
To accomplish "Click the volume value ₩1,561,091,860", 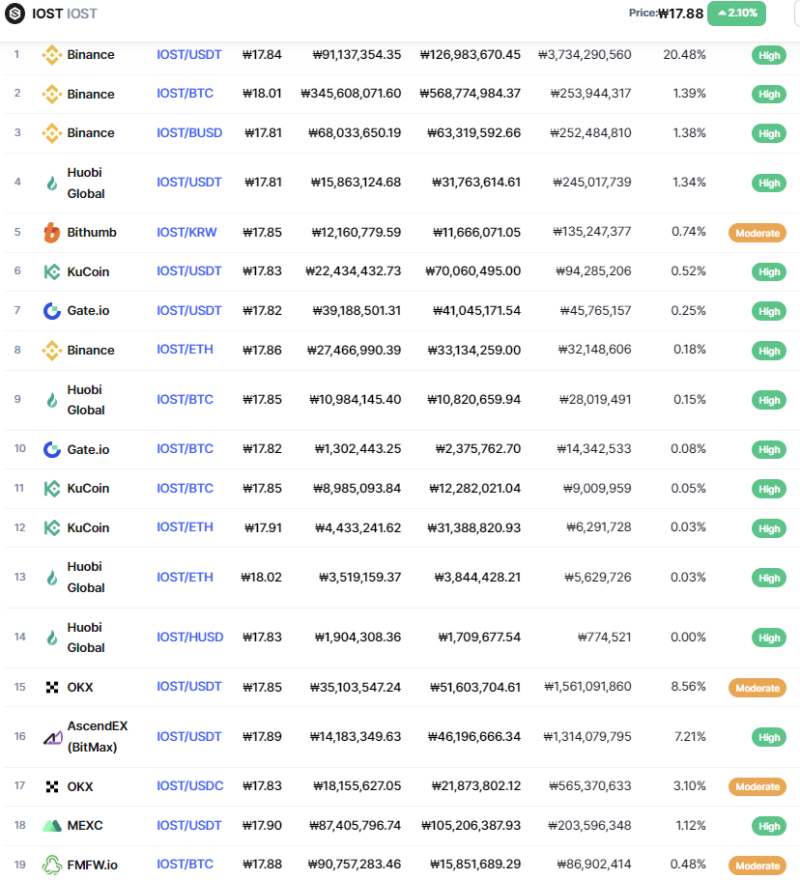I will tap(588, 686).
